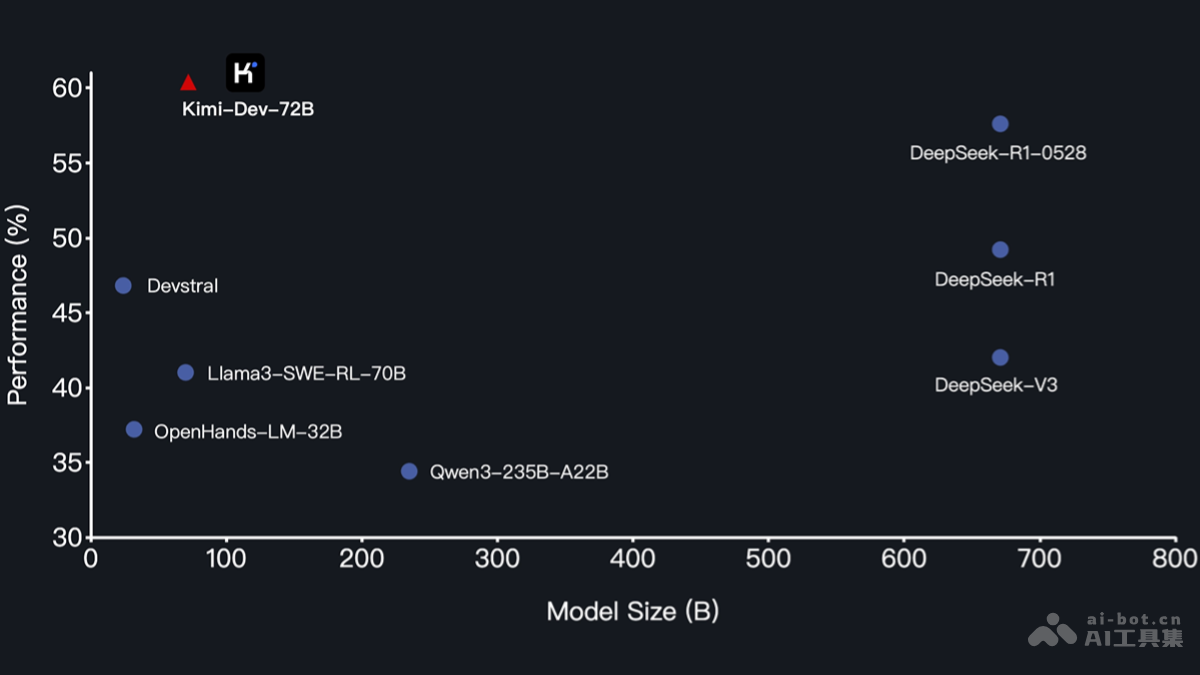Viewport: 1200px width, 675px height.
Task: Click the DeepSeek-R1-0528 text label
Action: point(998,154)
